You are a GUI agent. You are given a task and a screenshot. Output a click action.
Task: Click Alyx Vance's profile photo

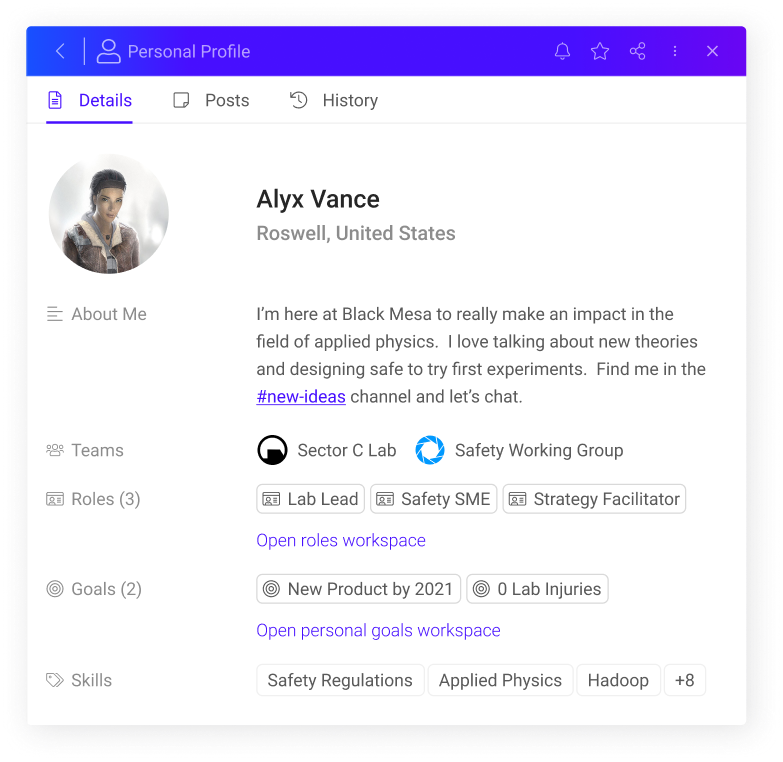point(109,214)
